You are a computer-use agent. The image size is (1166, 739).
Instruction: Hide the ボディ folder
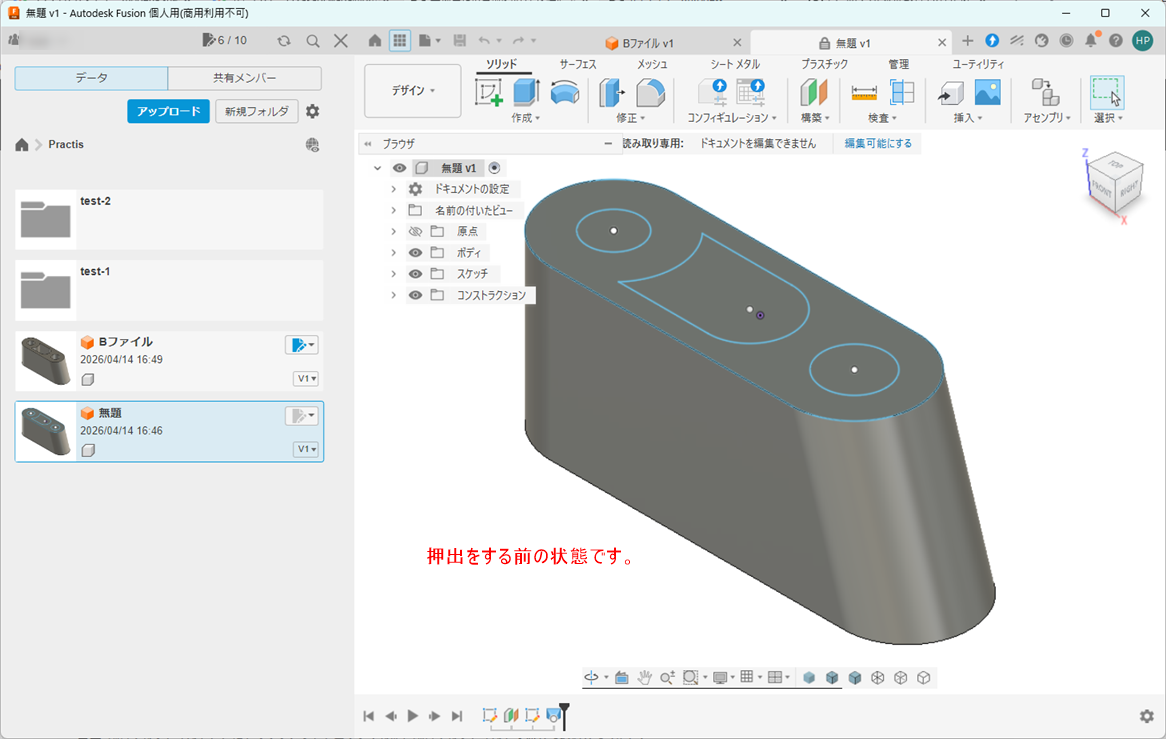[x=416, y=253]
